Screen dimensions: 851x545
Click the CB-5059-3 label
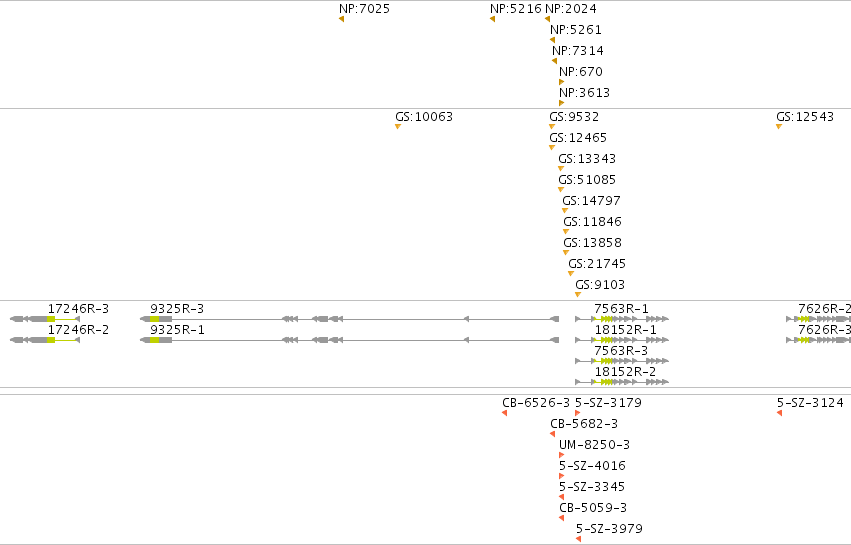point(593,508)
